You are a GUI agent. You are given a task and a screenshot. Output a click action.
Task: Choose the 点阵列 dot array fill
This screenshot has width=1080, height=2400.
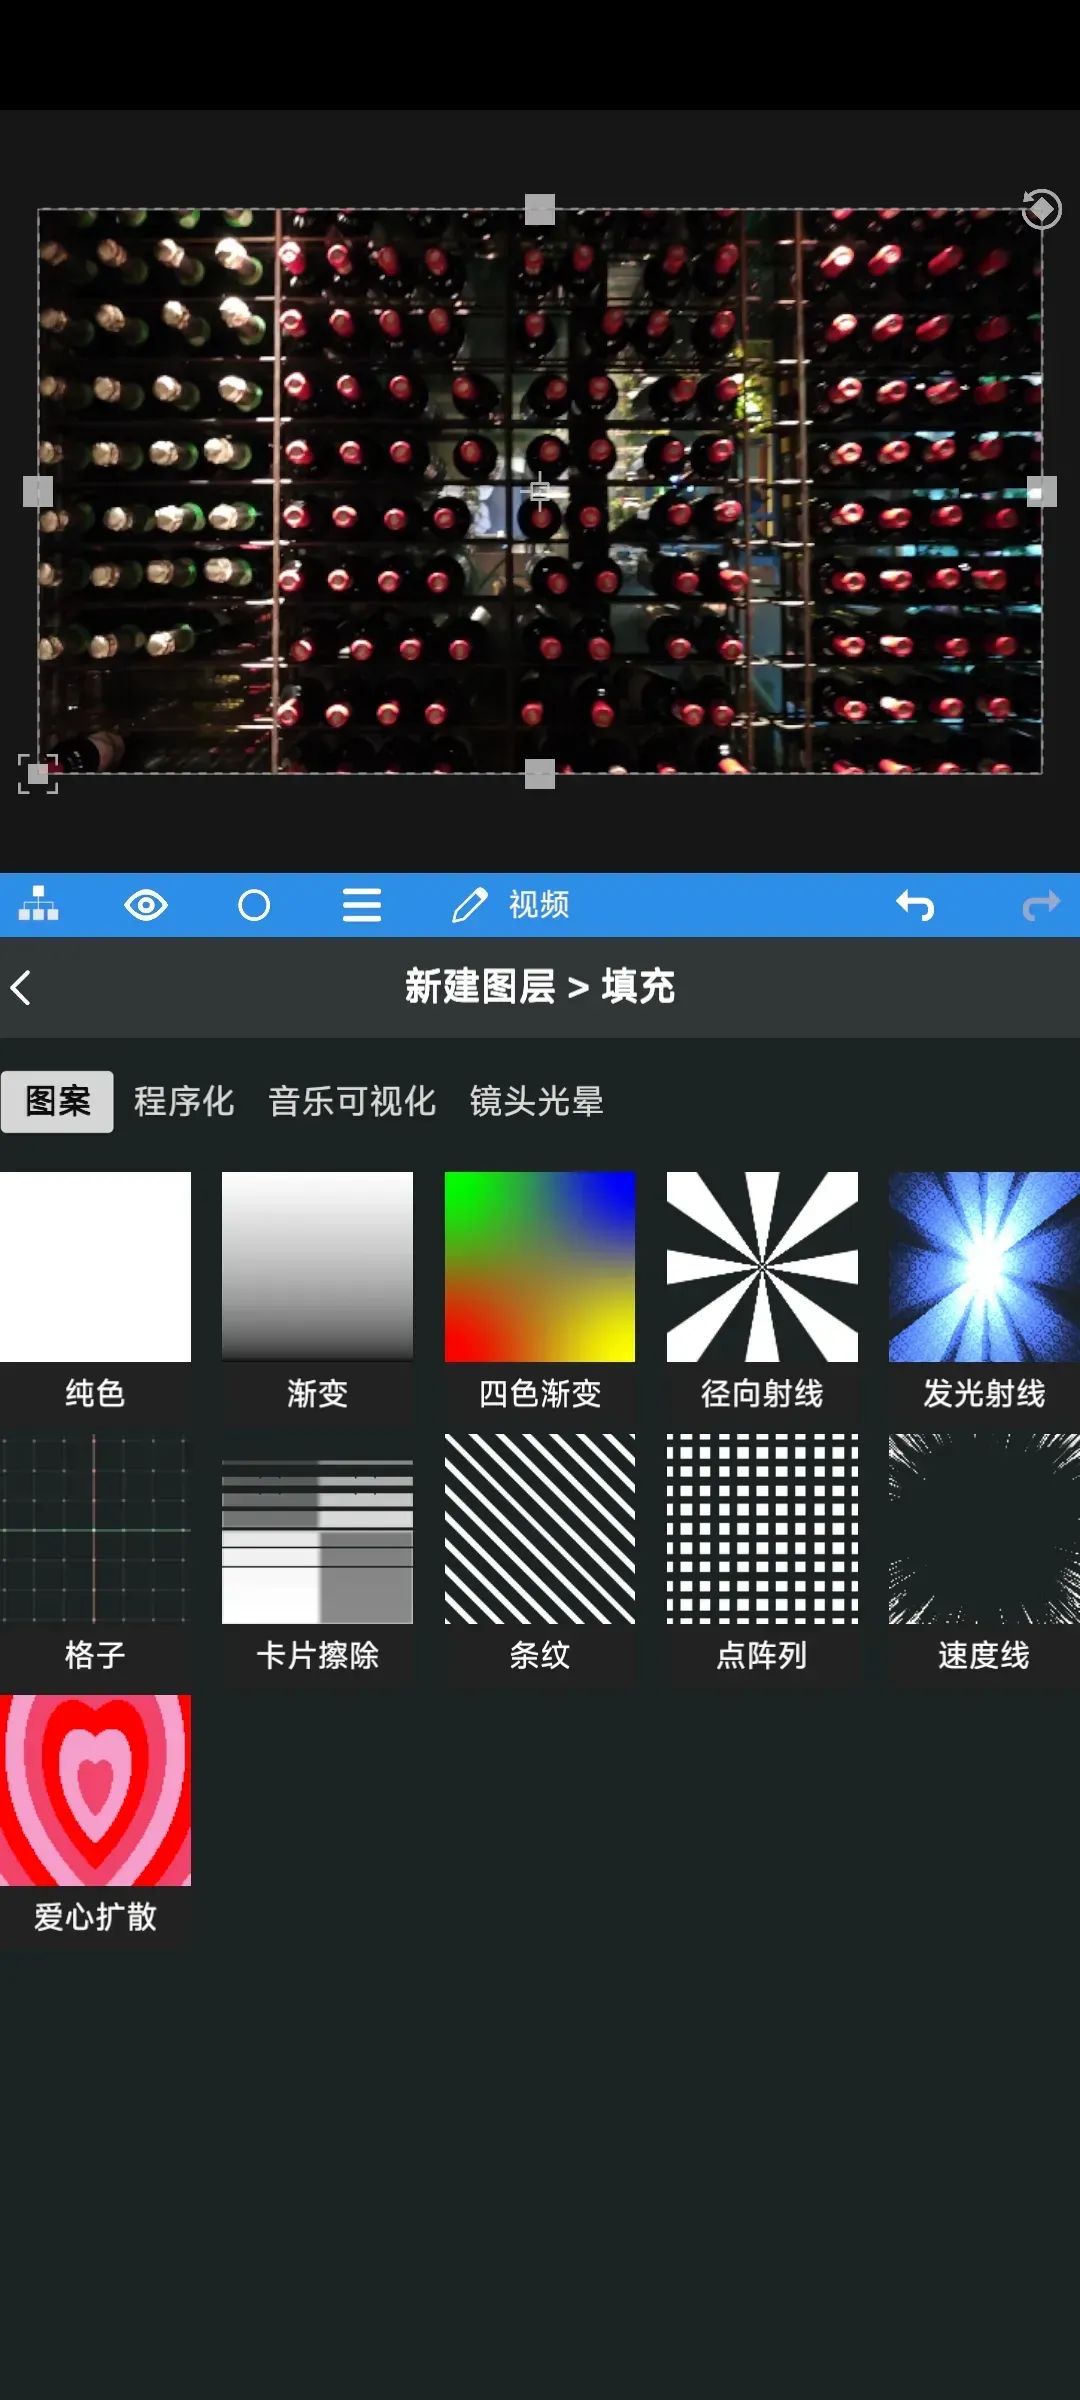[762, 1558]
